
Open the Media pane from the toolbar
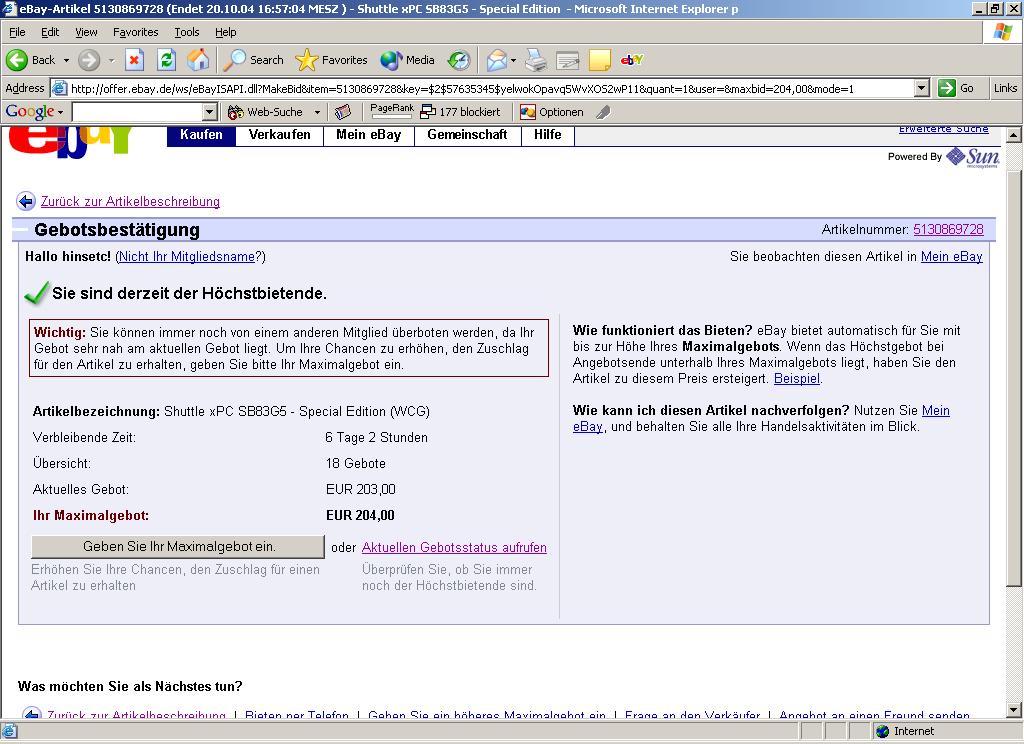(408, 60)
